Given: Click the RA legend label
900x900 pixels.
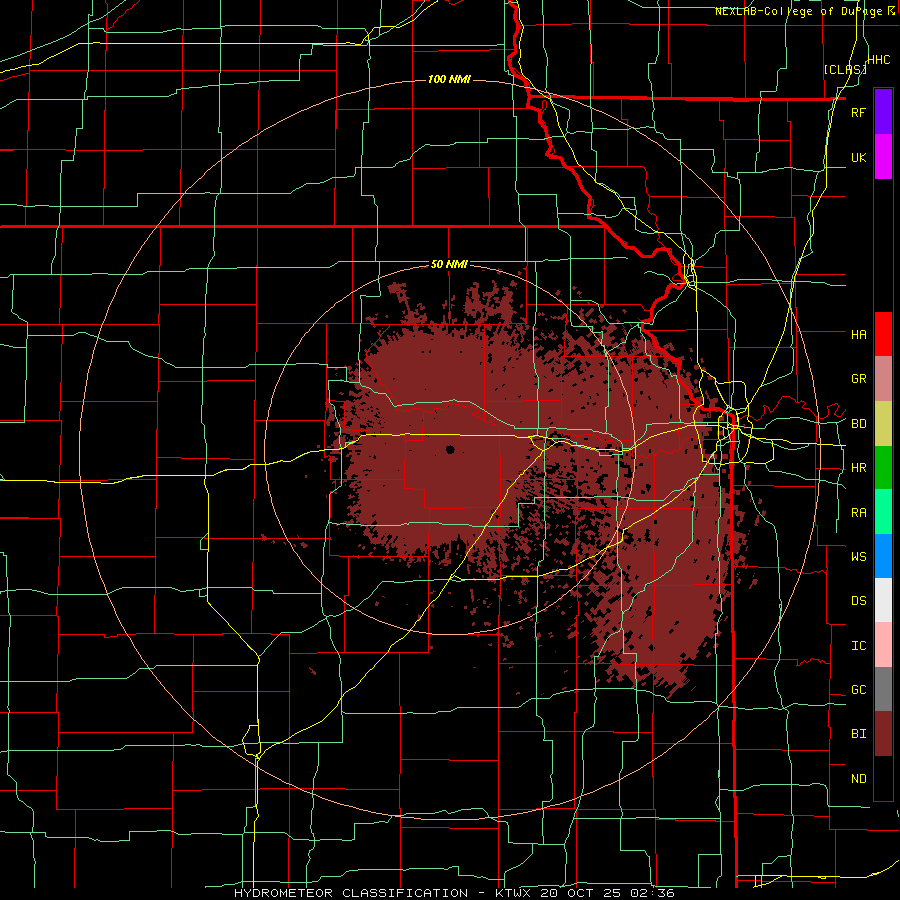Looking at the screenshot, I should [x=858, y=513].
